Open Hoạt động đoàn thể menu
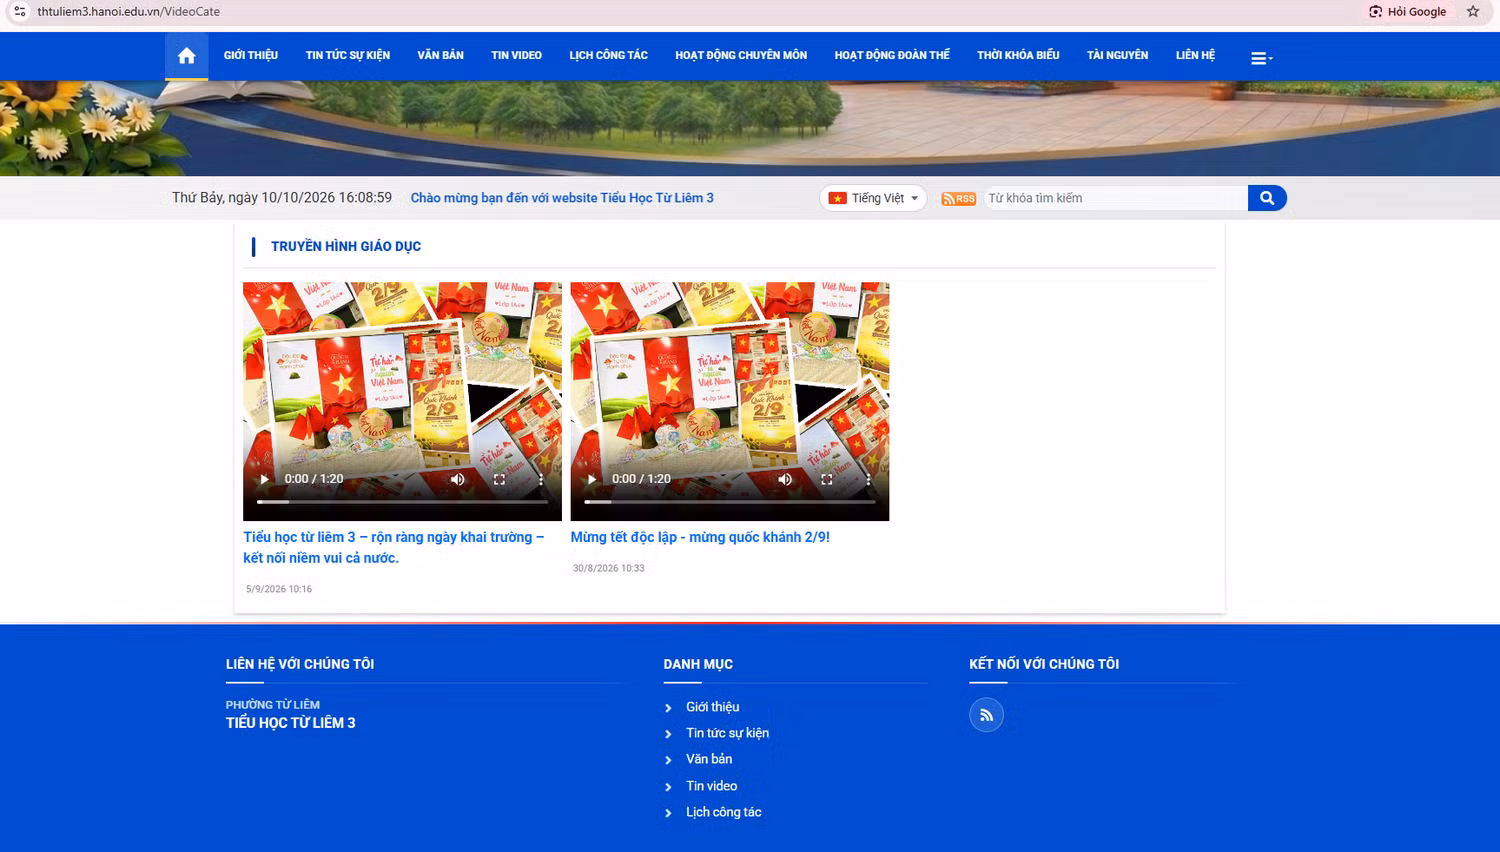This screenshot has width=1500, height=852. [x=892, y=56]
